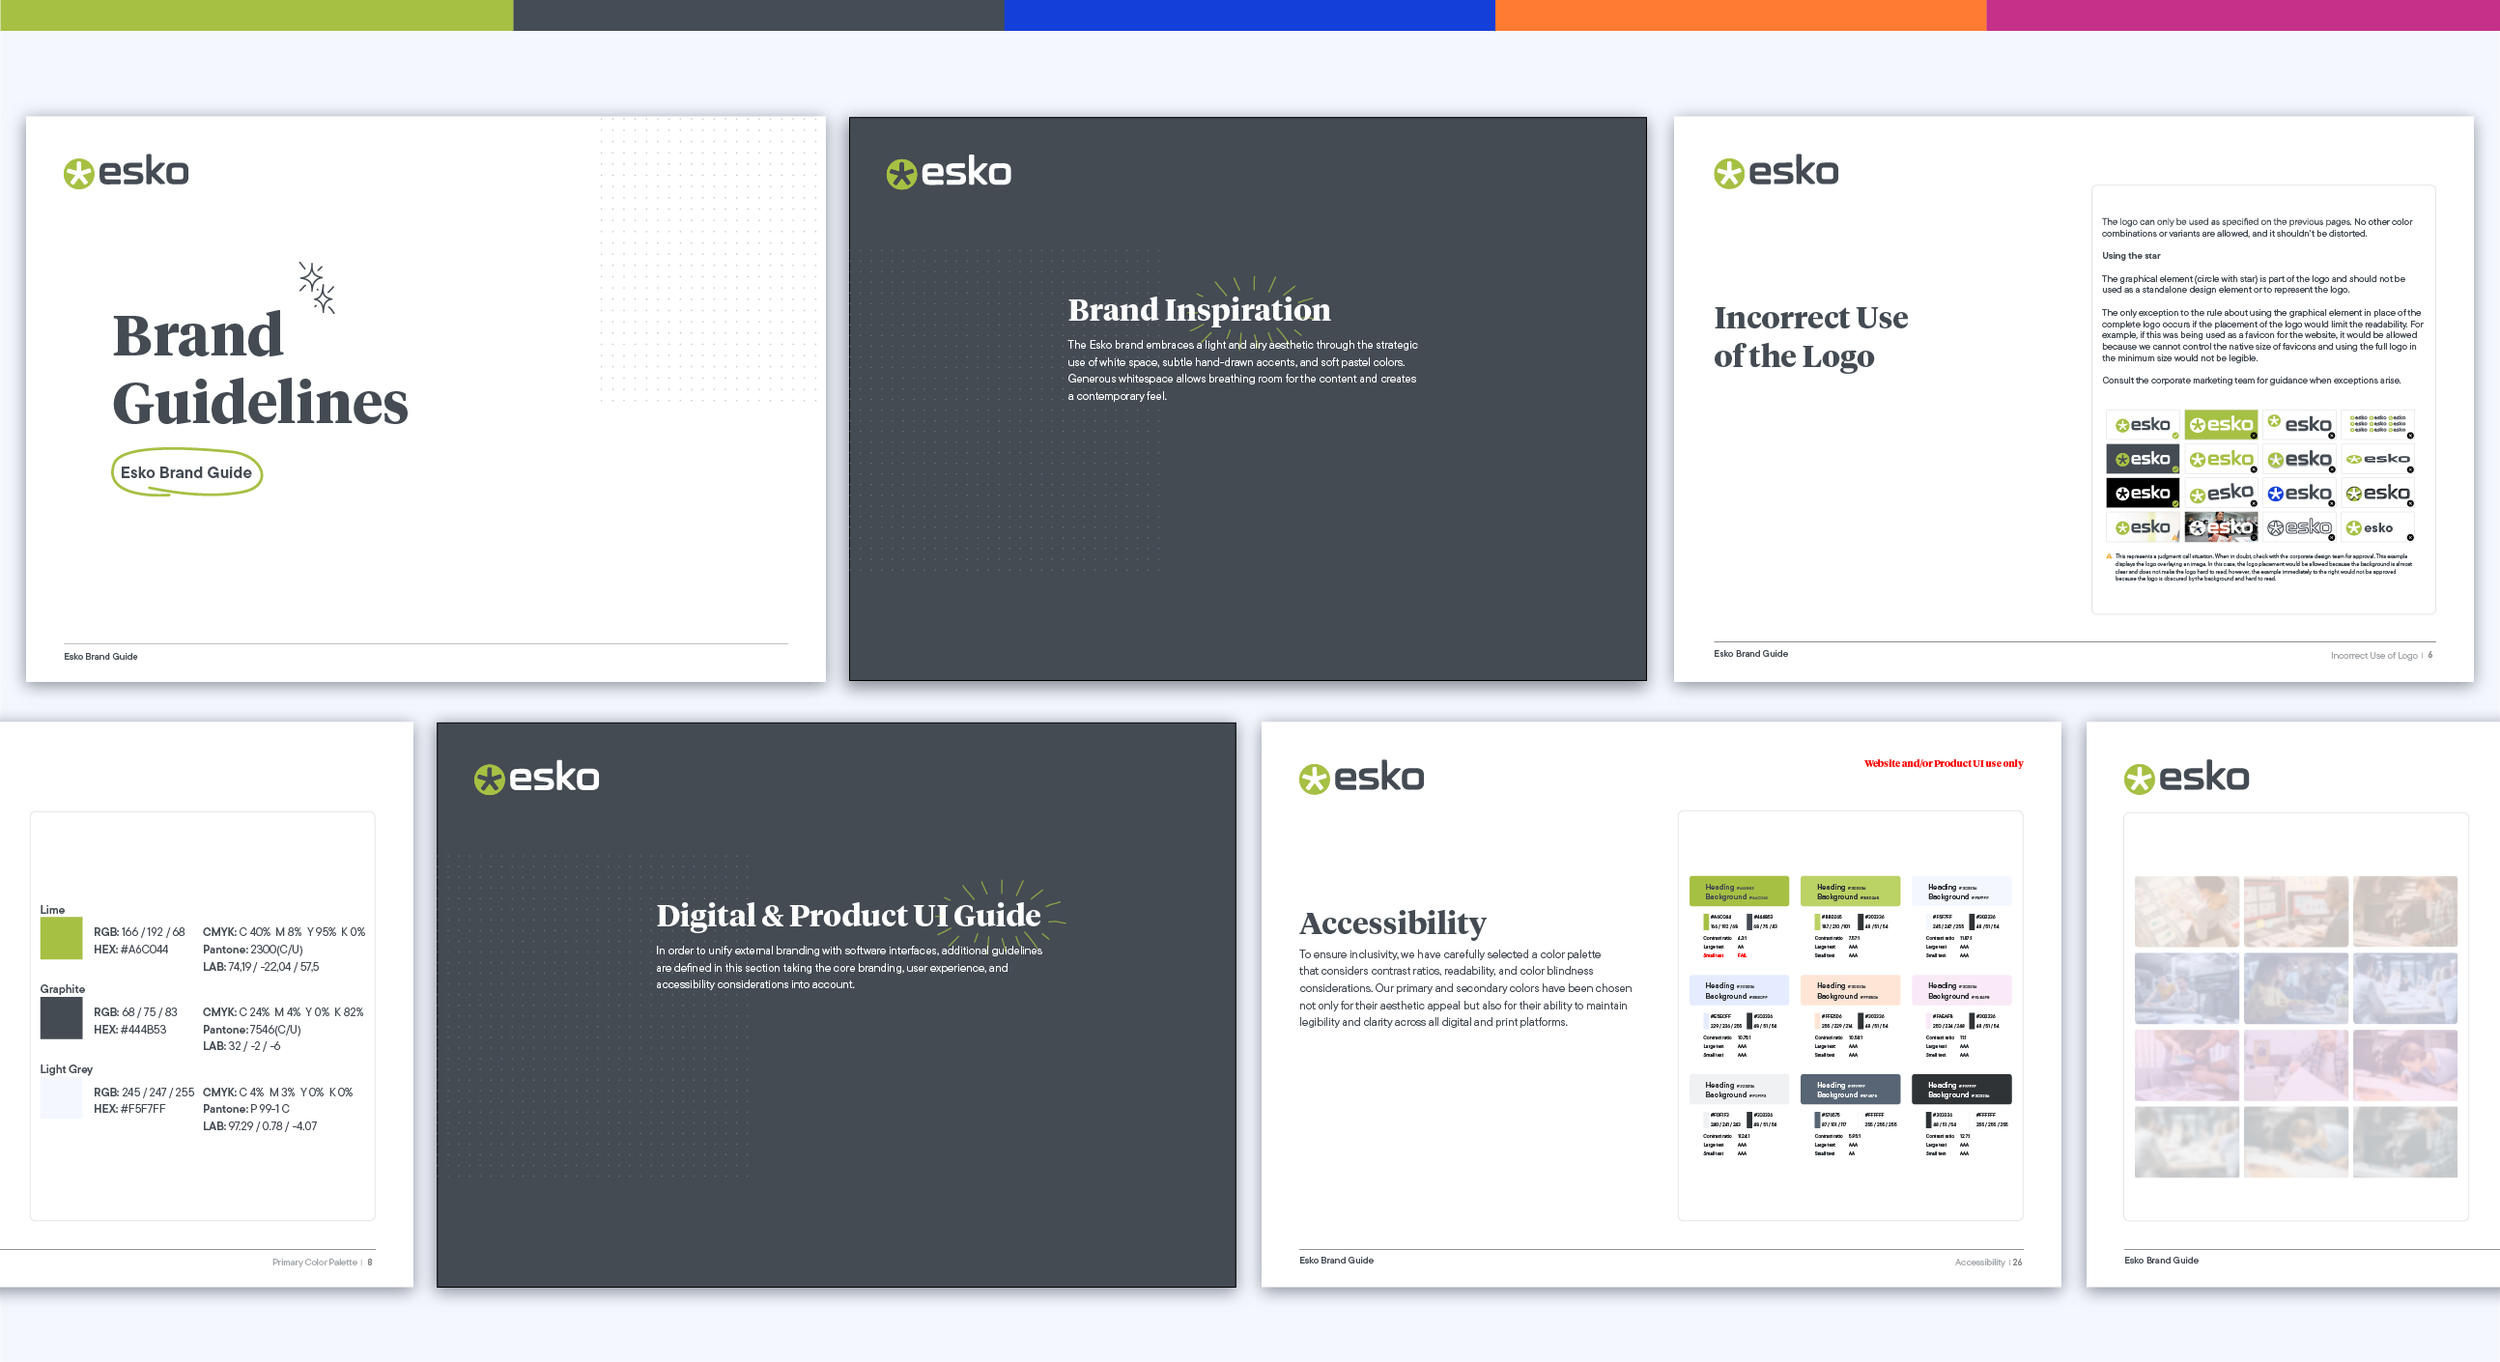Click the Brand Inspiration heading
2500x1362 pixels.
click(x=1199, y=310)
